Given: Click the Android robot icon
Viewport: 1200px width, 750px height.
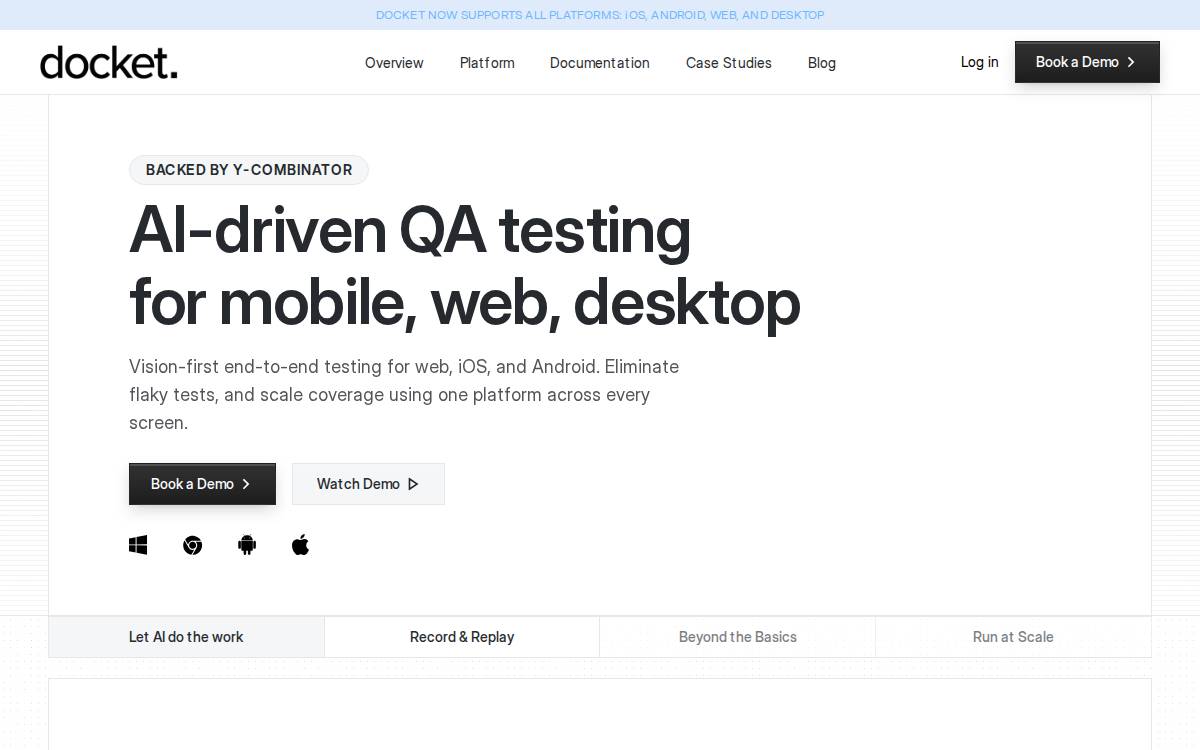Looking at the screenshot, I should 247,545.
